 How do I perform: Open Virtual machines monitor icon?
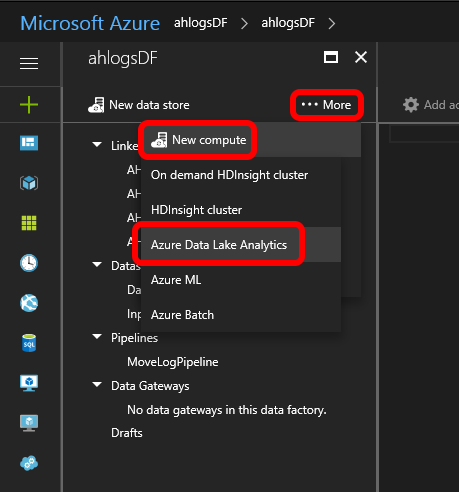[x=29, y=383]
